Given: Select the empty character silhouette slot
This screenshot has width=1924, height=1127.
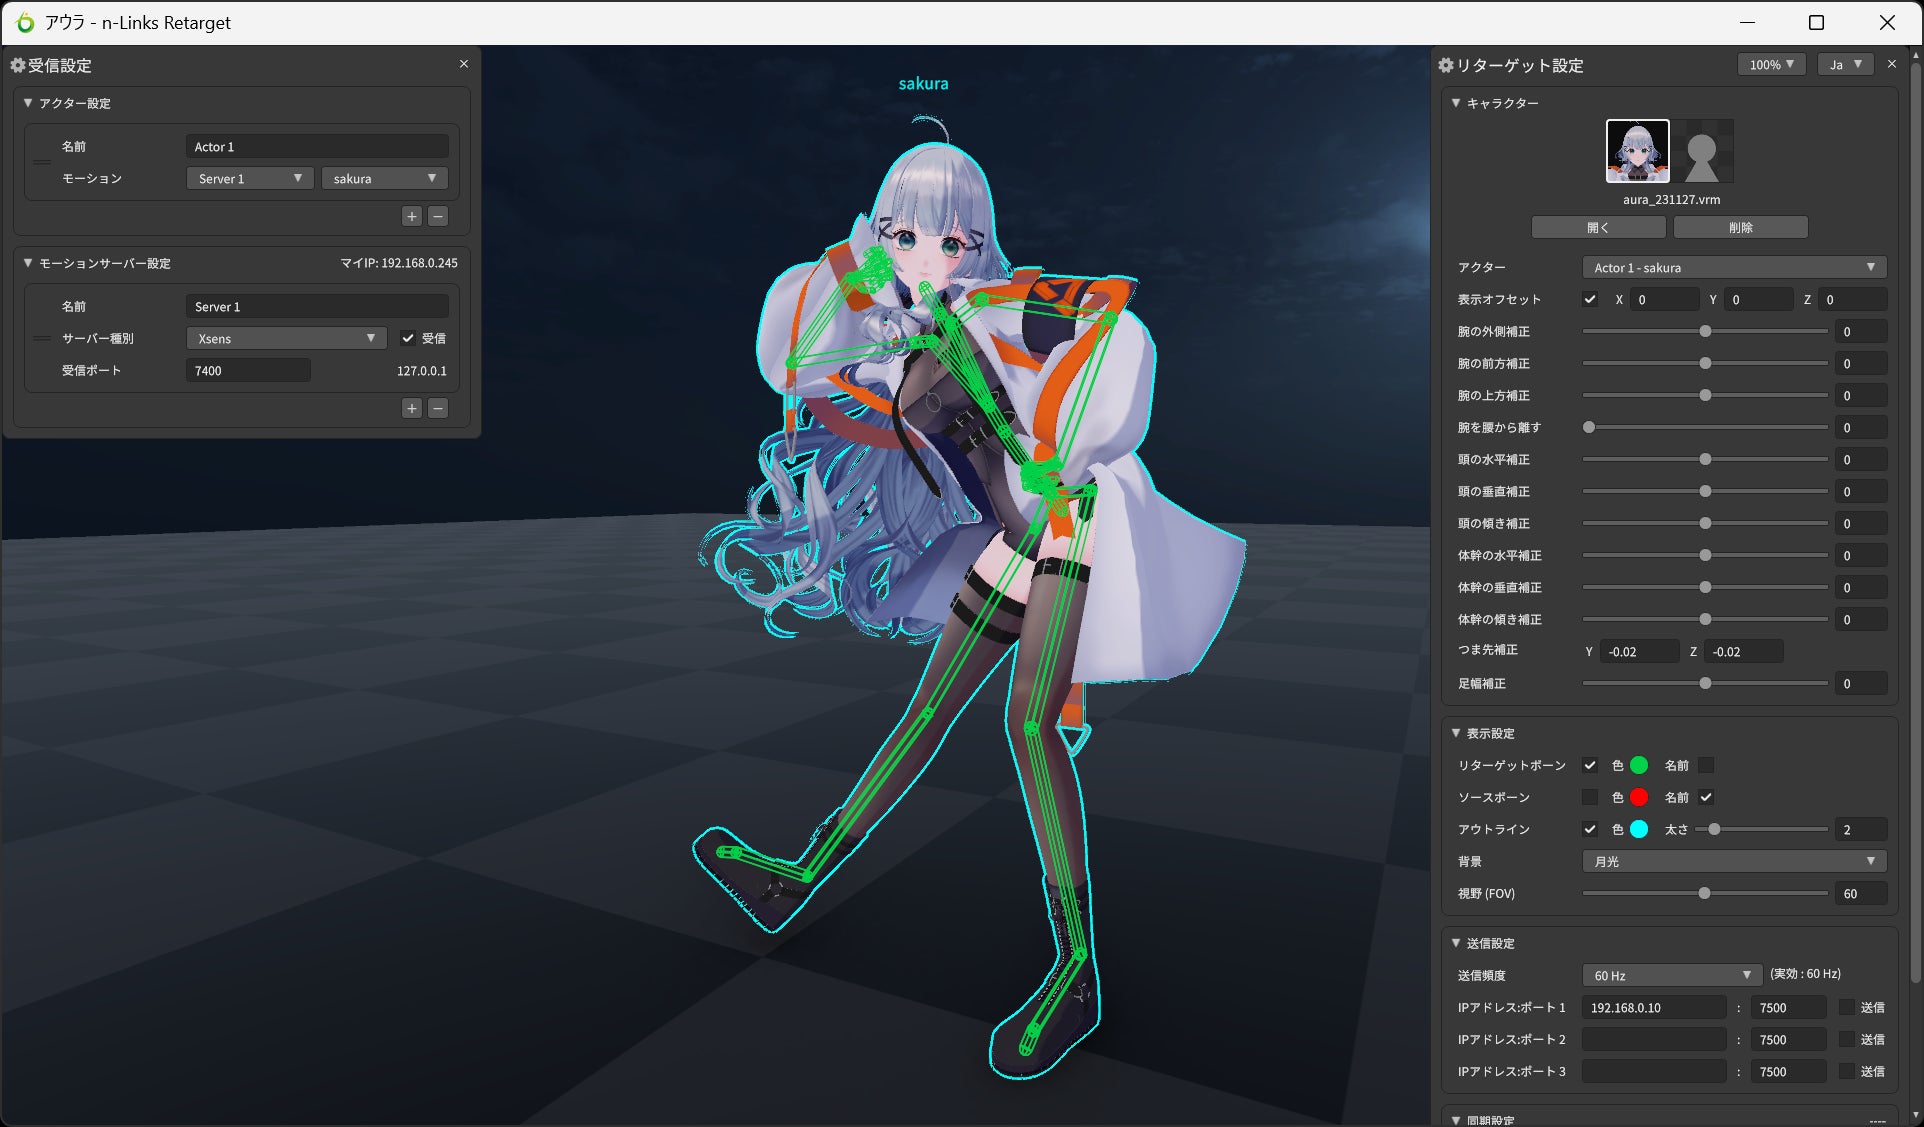Looking at the screenshot, I should click(x=1702, y=152).
